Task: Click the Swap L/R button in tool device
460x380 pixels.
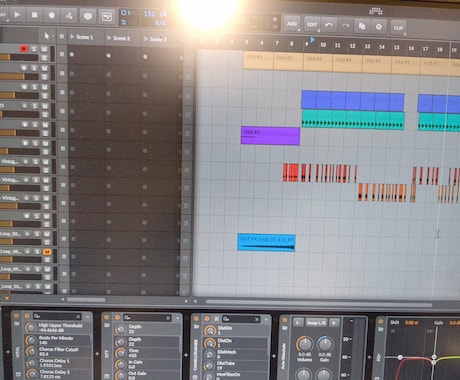Action: 316,323
